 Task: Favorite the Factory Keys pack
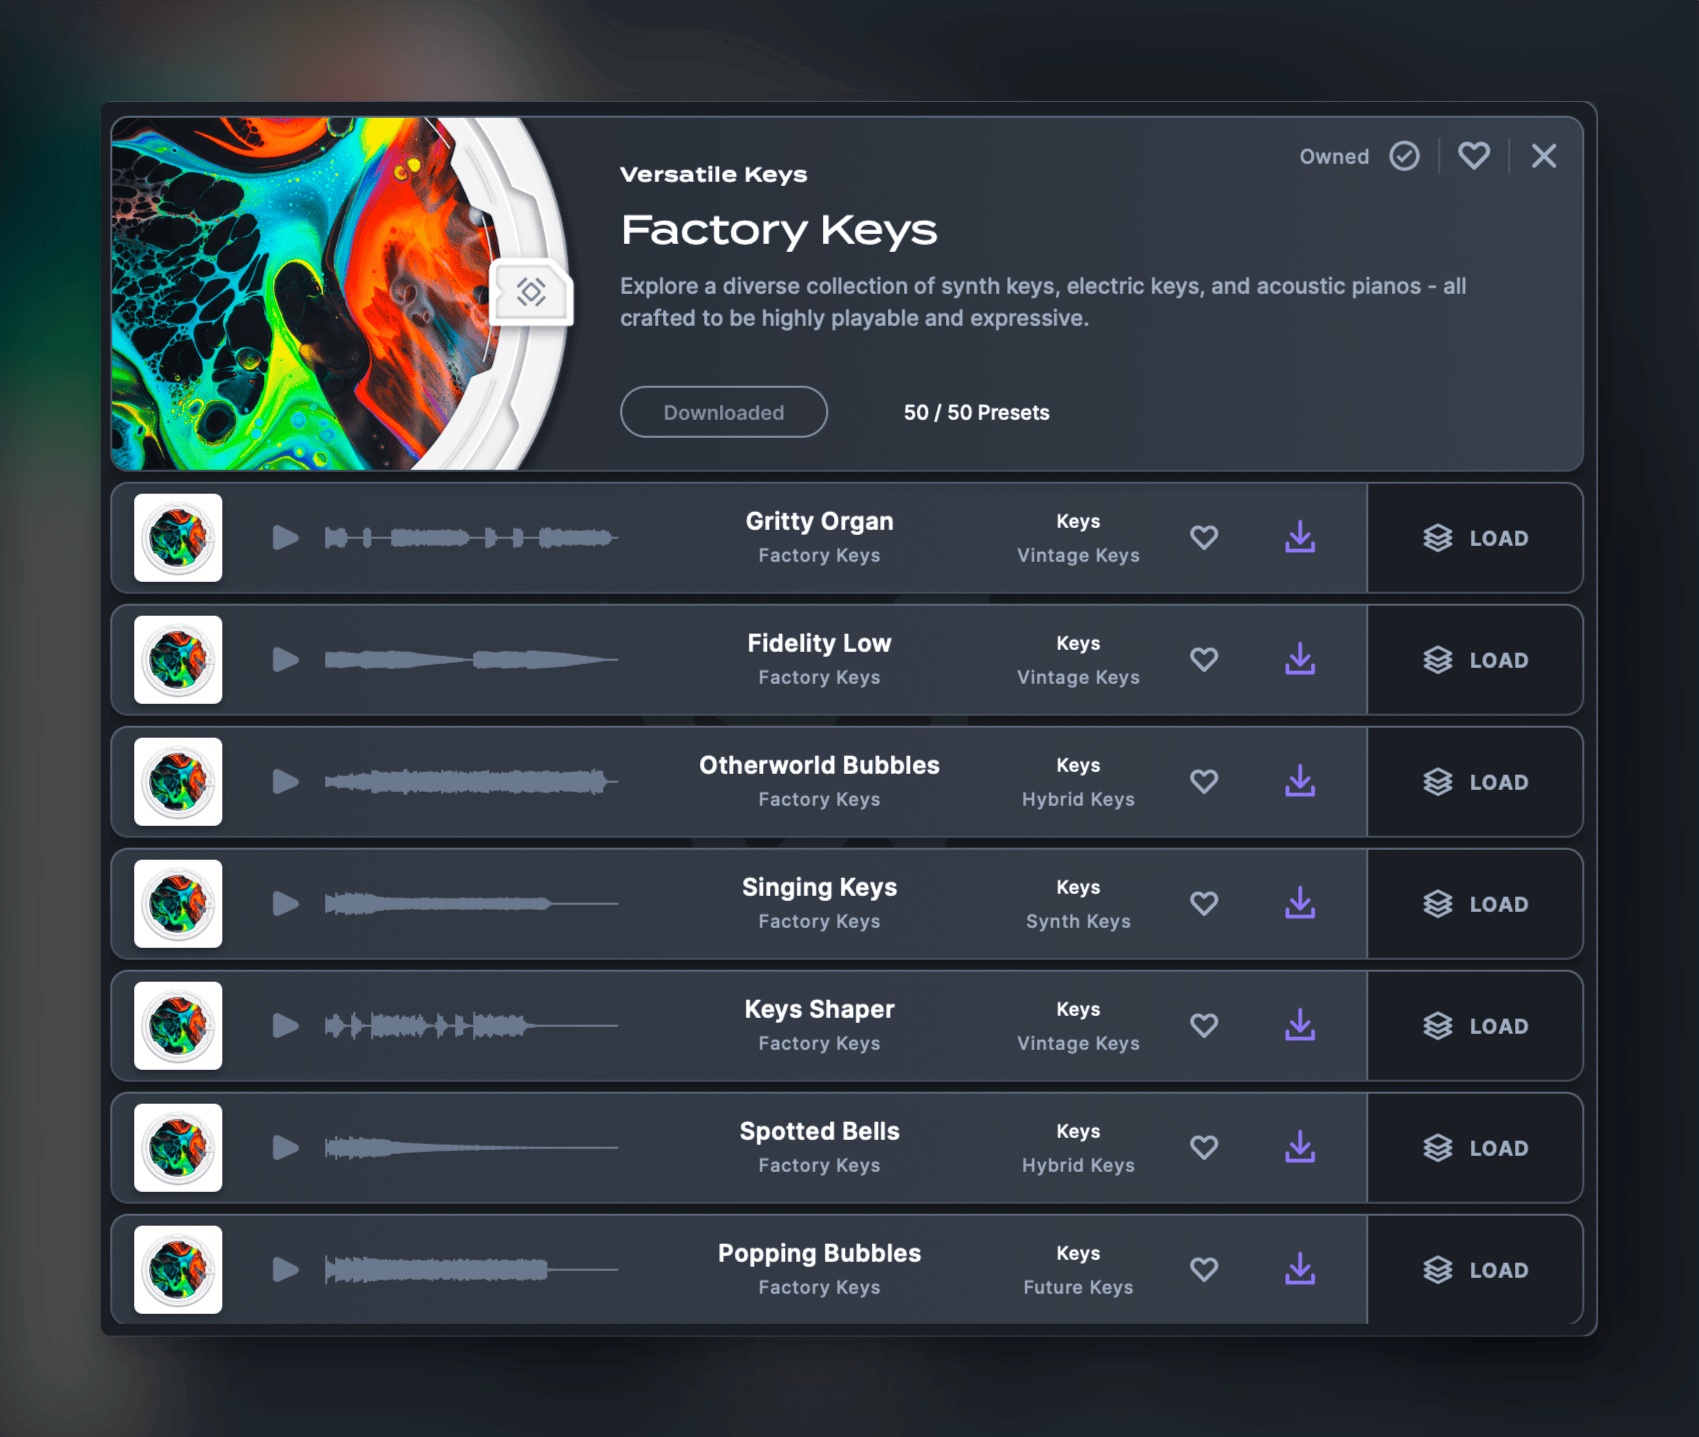point(1474,156)
